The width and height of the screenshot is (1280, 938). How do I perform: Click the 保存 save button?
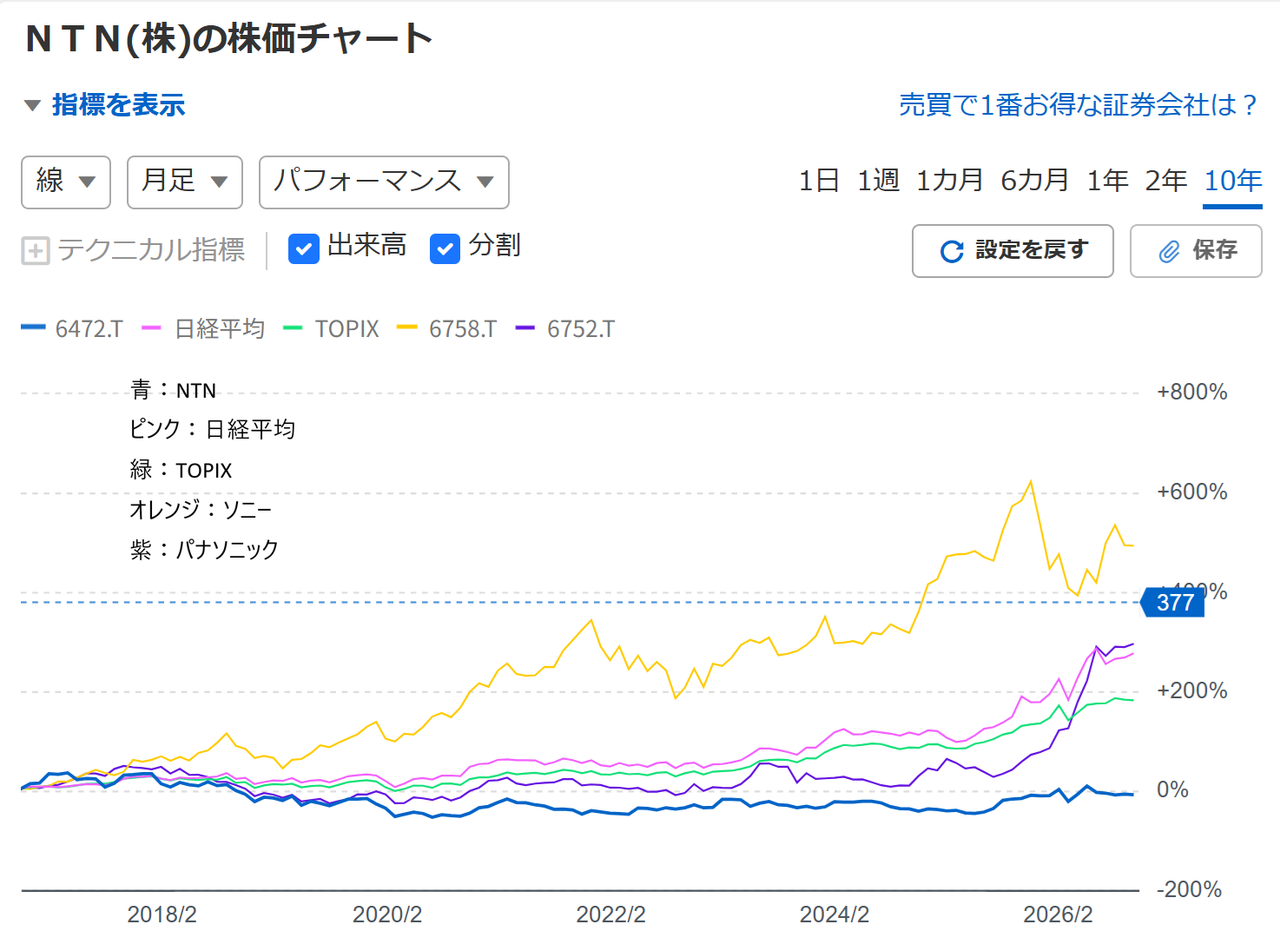click(x=1196, y=251)
